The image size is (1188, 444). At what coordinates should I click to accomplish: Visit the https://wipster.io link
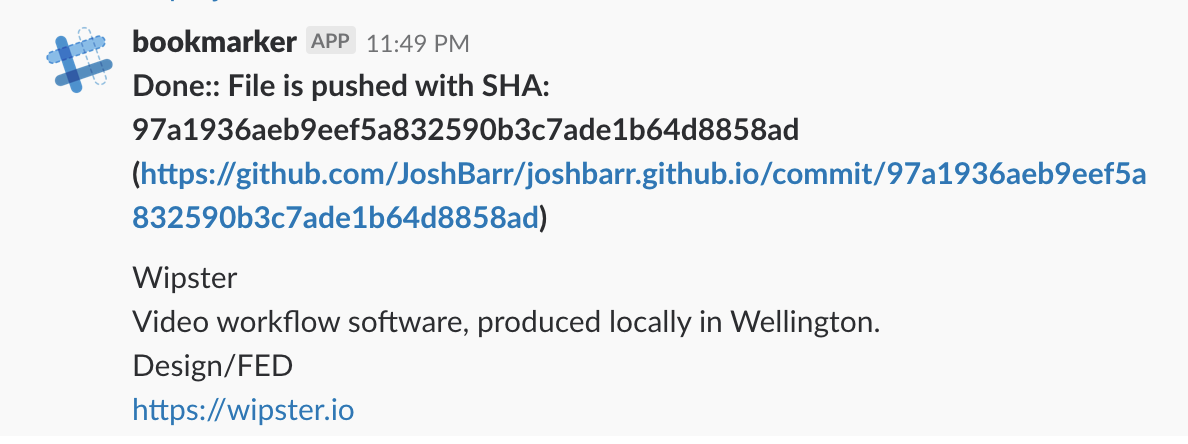click(243, 409)
